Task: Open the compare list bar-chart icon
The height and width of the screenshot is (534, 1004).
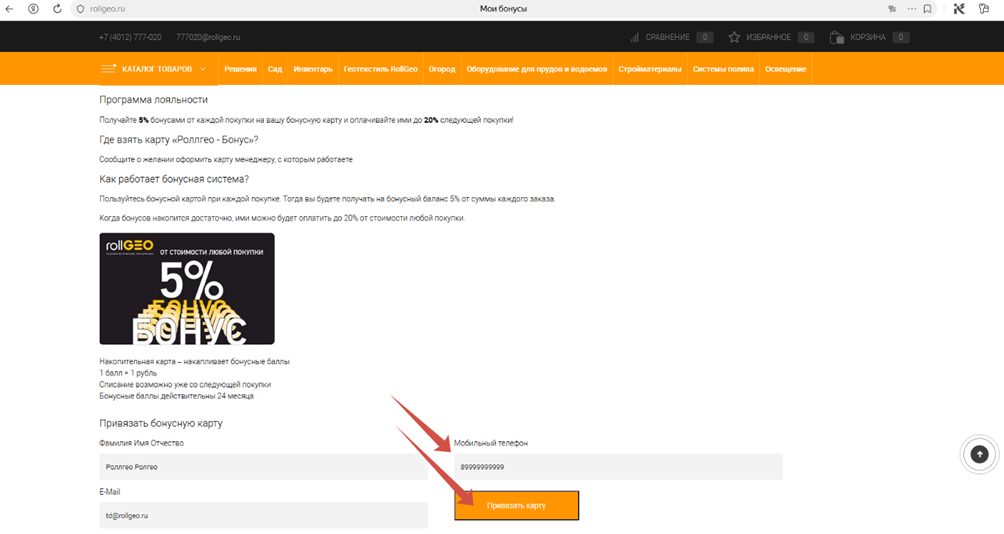Action: pyautogui.click(x=635, y=37)
